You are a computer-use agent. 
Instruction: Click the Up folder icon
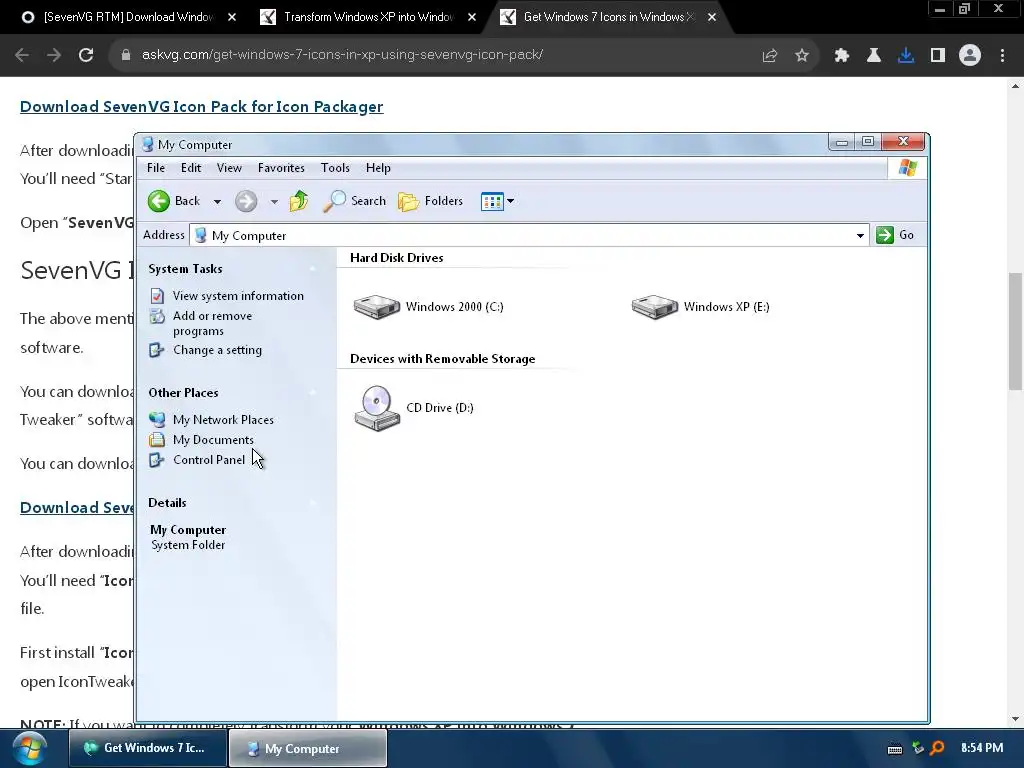click(x=299, y=201)
